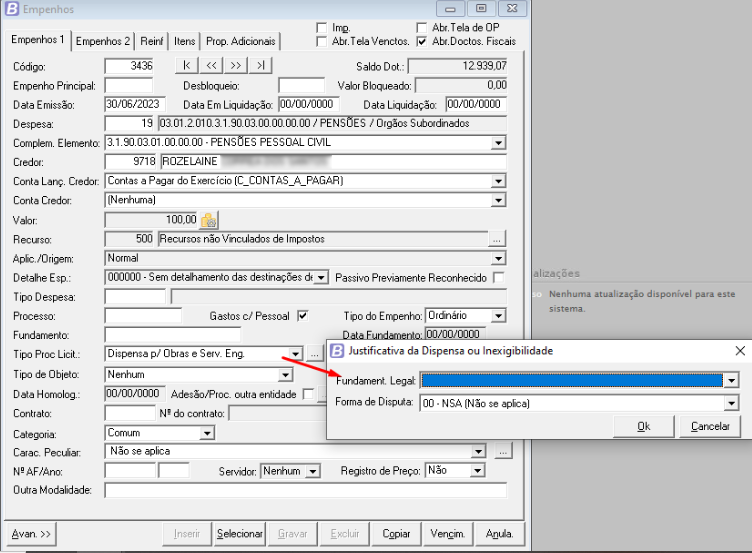Toggle Abr.Tela Venctos. checkbox
Screen dimensions: 752x553
(x=322, y=42)
